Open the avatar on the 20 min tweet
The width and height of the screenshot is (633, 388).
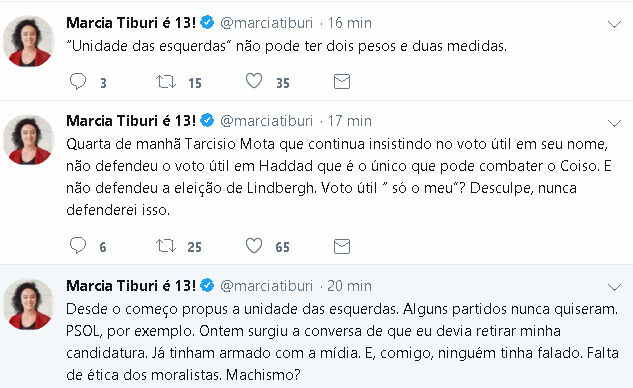click(x=28, y=304)
